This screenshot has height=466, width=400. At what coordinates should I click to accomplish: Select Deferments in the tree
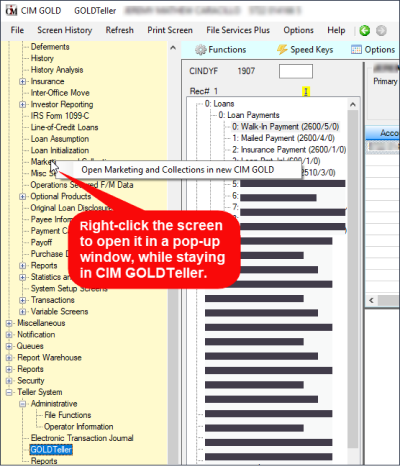pos(50,47)
